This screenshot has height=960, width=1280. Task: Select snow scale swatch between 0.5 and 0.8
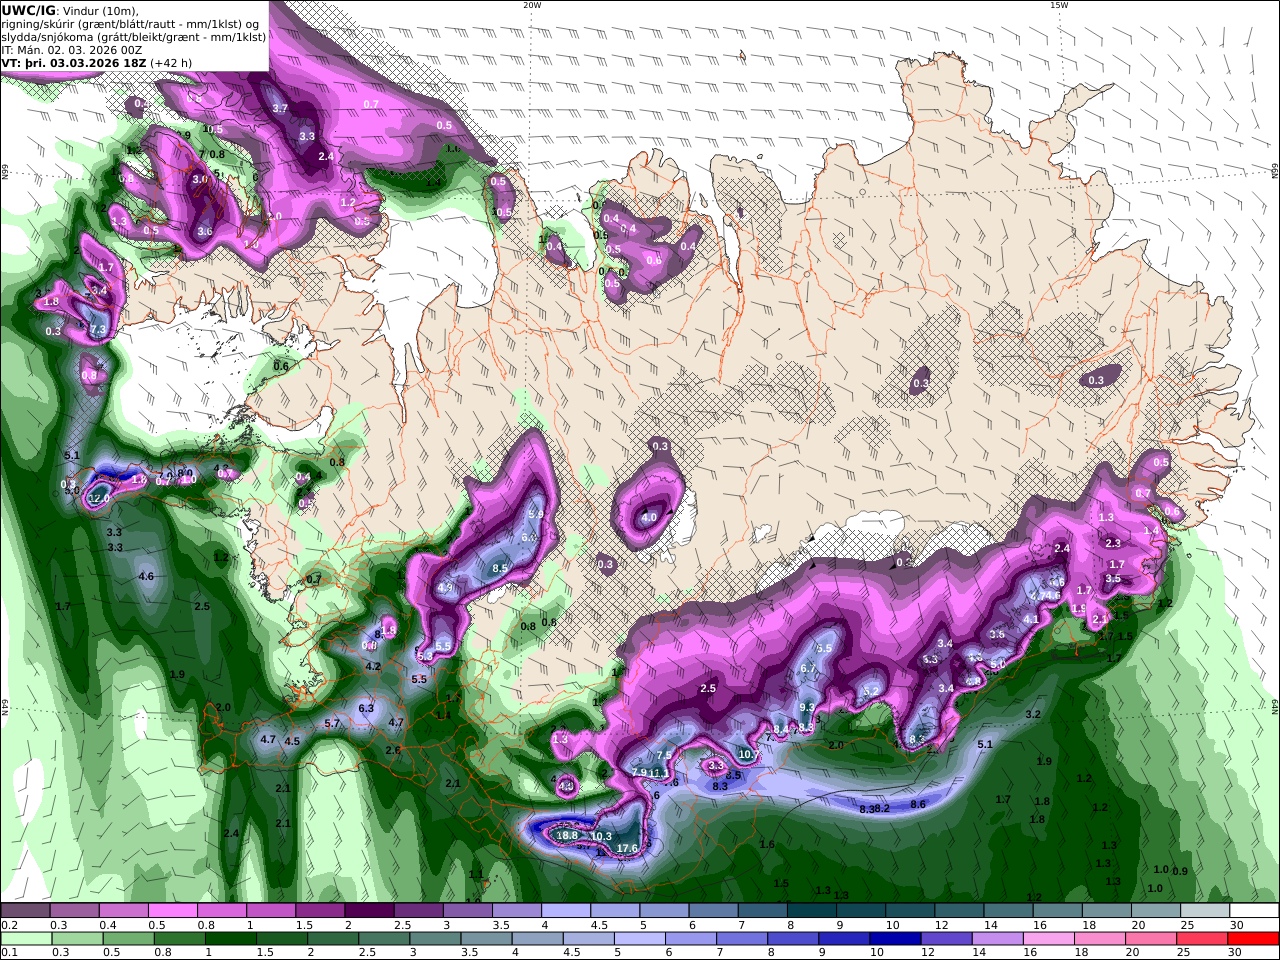[x=174, y=911]
